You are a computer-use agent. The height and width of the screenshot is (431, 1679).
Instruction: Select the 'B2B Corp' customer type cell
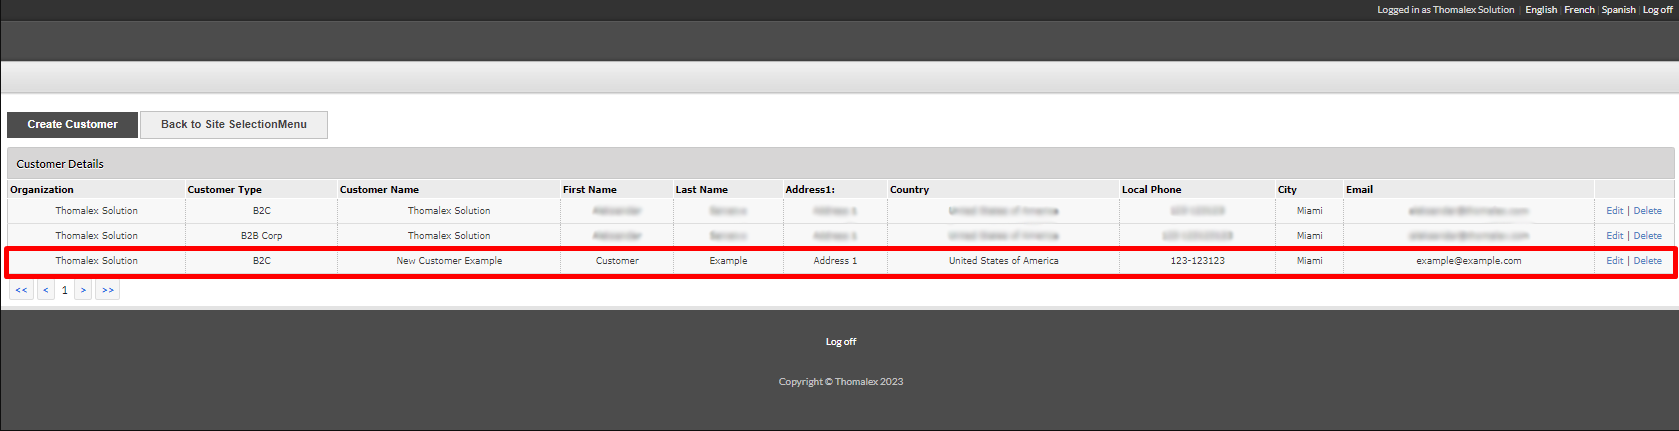pyautogui.click(x=261, y=236)
